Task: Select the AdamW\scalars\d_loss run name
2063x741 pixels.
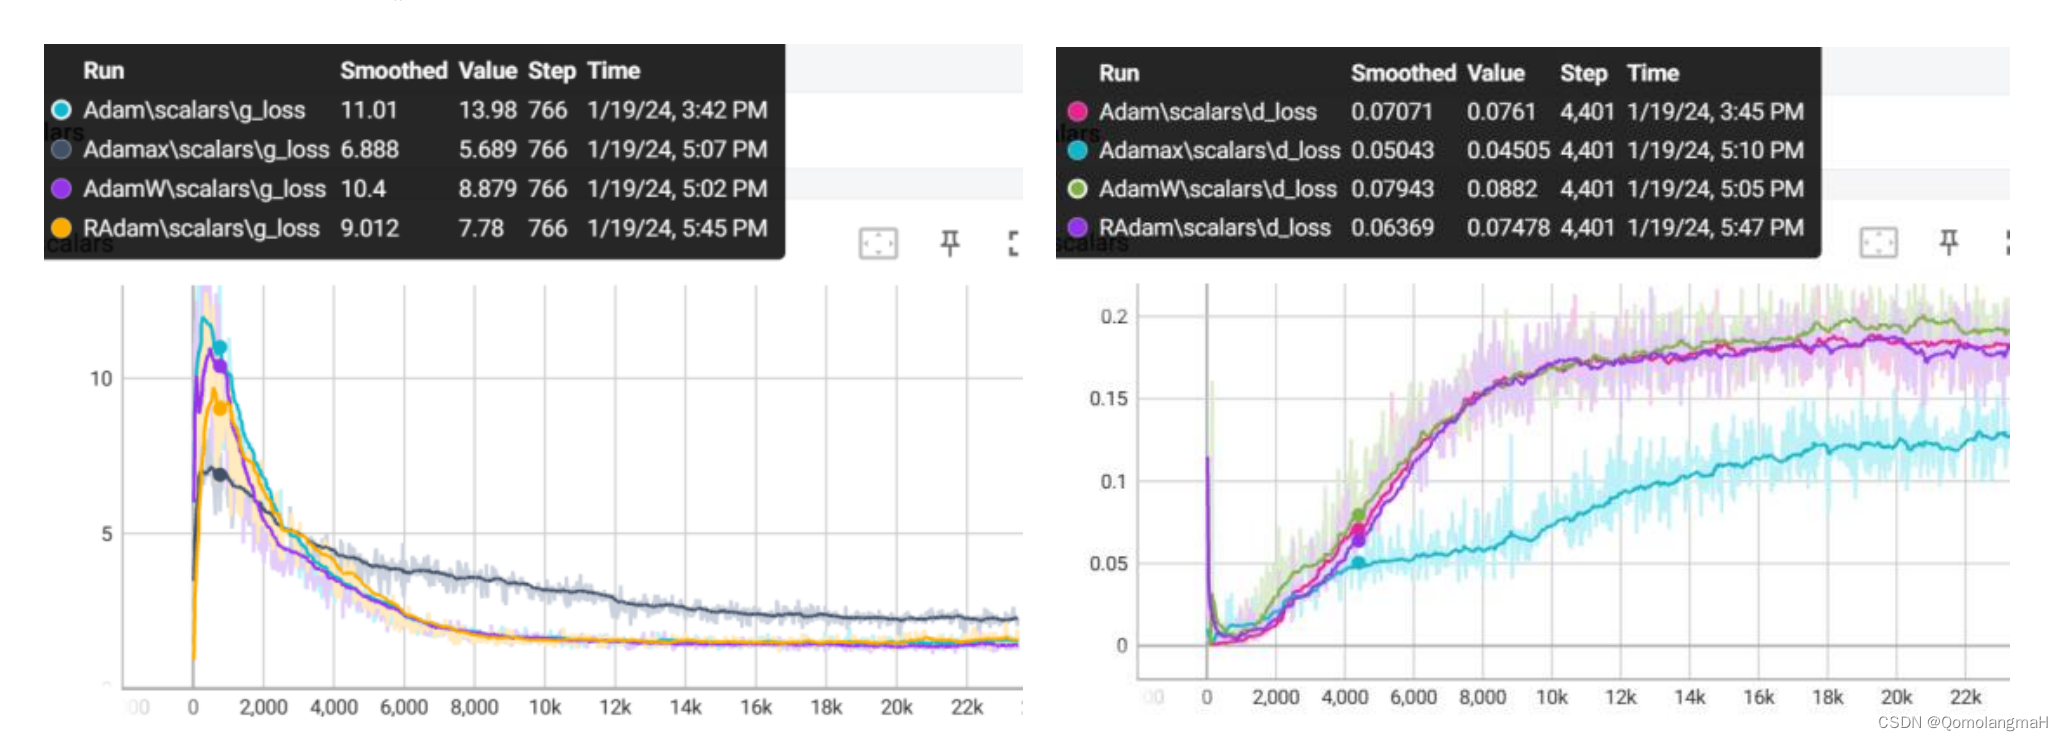Action: pos(1218,189)
